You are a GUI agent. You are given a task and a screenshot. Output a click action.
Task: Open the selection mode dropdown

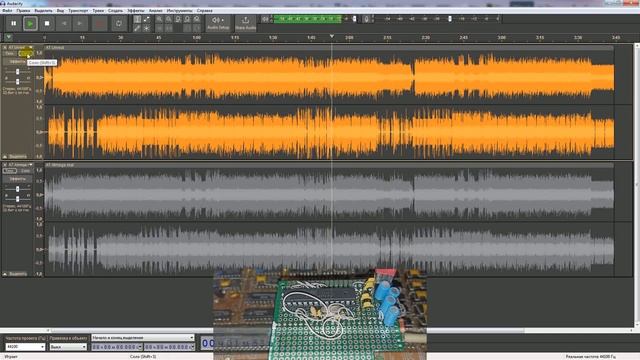coord(142,338)
